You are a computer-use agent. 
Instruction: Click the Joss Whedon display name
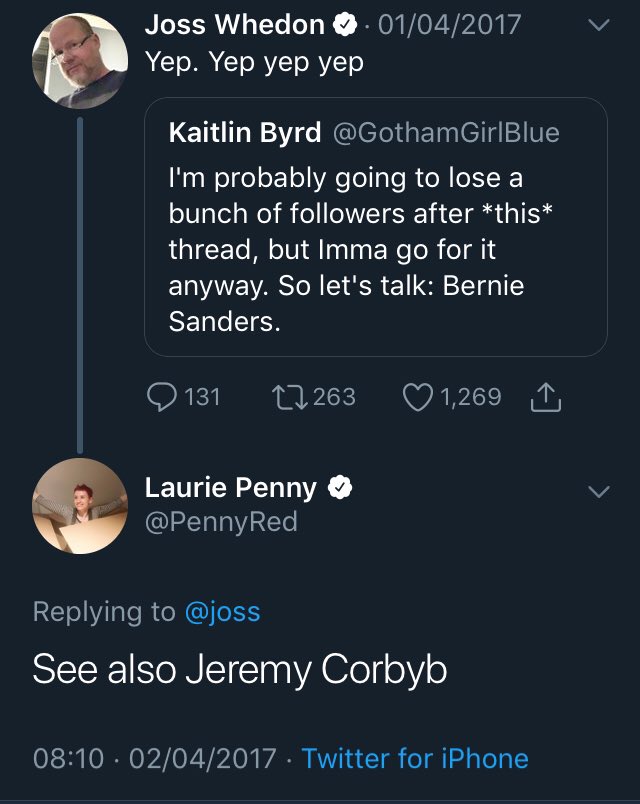(x=234, y=25)
